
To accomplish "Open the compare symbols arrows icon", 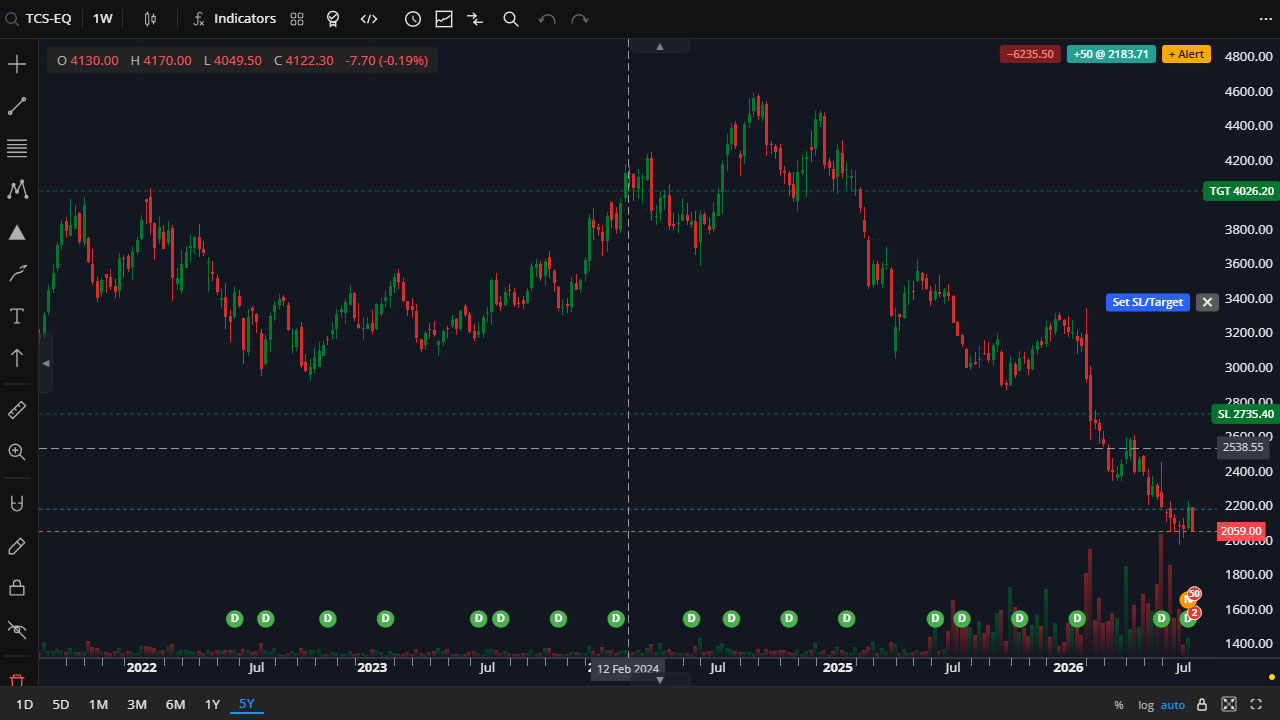I will (474, 19).
